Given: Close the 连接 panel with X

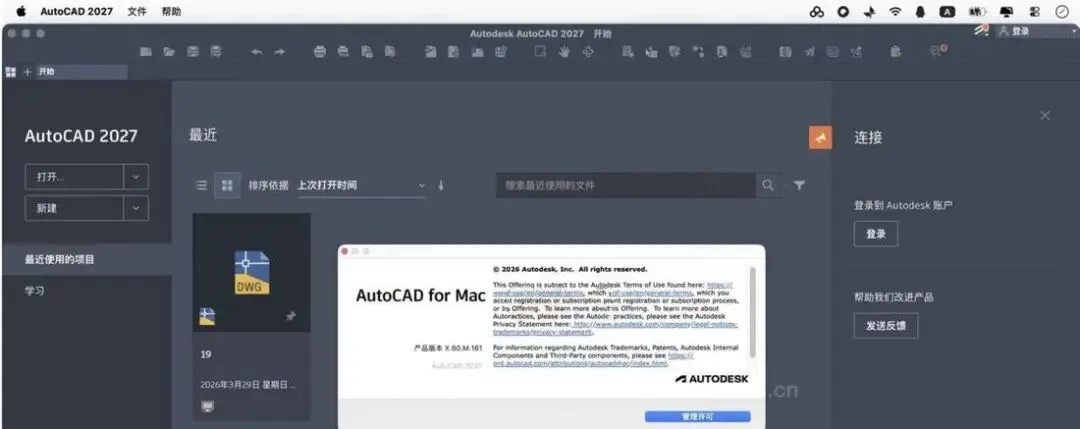Looking at the screenshot, I should coord(1045,116).
